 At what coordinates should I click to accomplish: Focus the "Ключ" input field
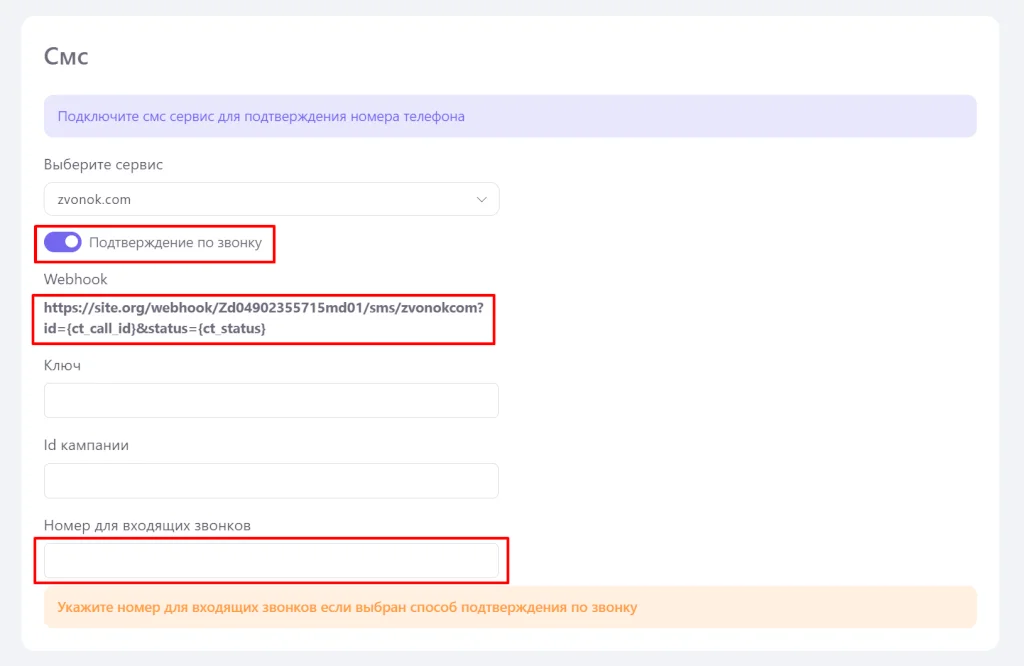click(x=271, y=400)
